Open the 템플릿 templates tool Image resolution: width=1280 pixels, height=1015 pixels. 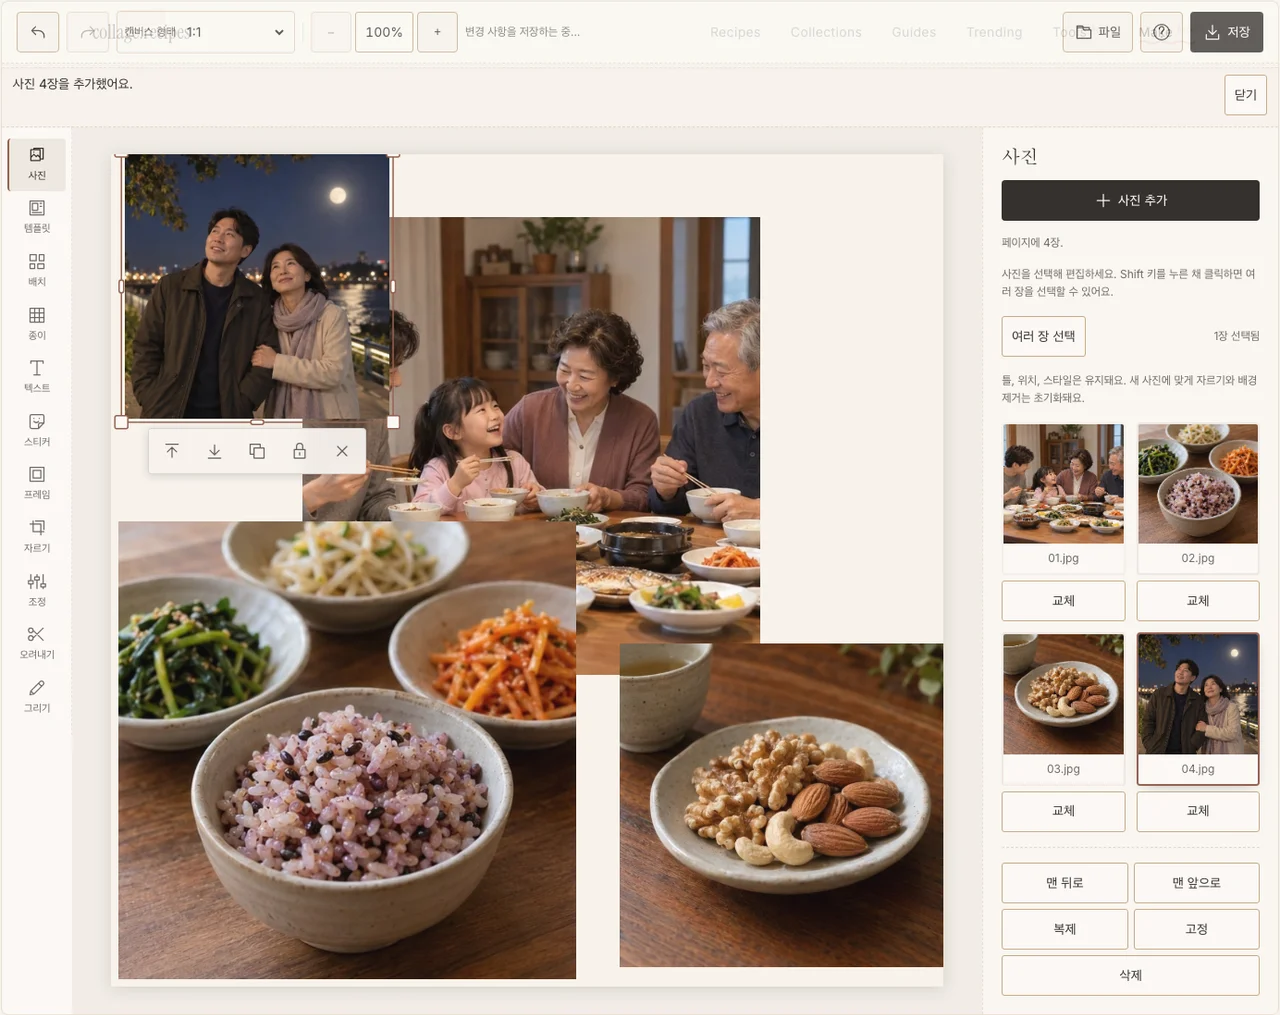pyautogui.click(x=37, y=217)
